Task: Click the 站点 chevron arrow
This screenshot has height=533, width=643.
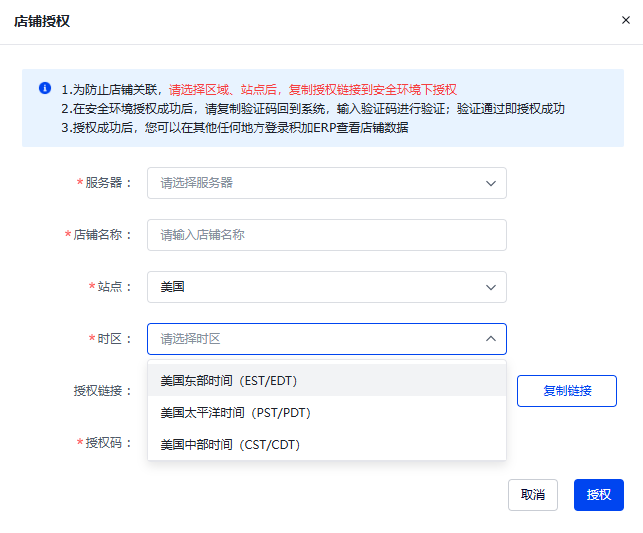Action: click(491, 287)
